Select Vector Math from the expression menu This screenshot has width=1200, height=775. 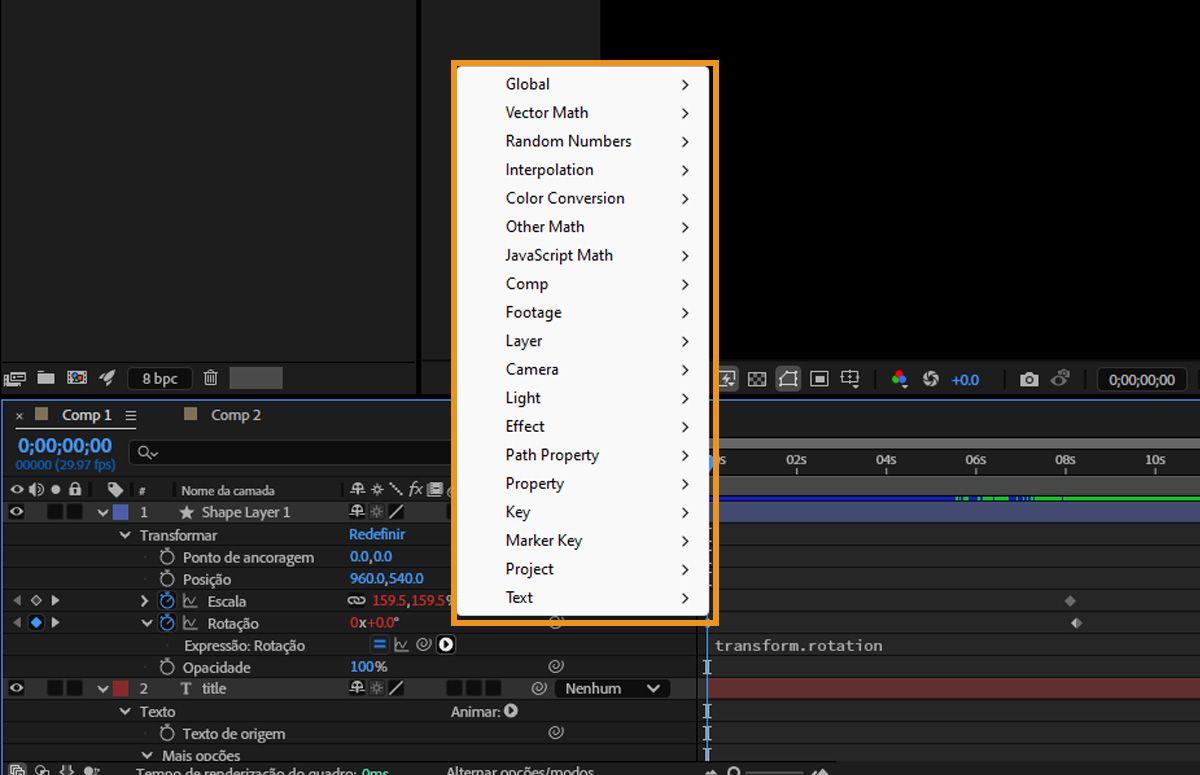coord(547,112)
